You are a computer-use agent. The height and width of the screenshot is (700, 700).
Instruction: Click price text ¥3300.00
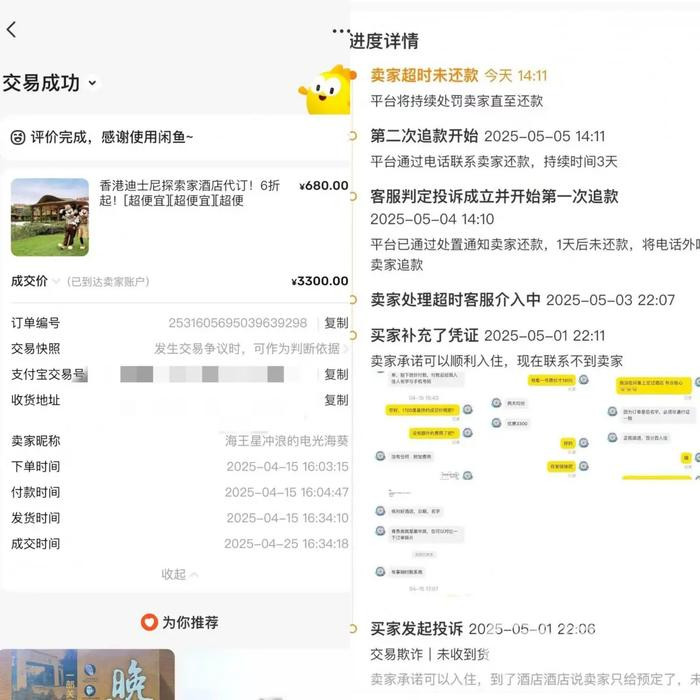[x=320, y=281]
